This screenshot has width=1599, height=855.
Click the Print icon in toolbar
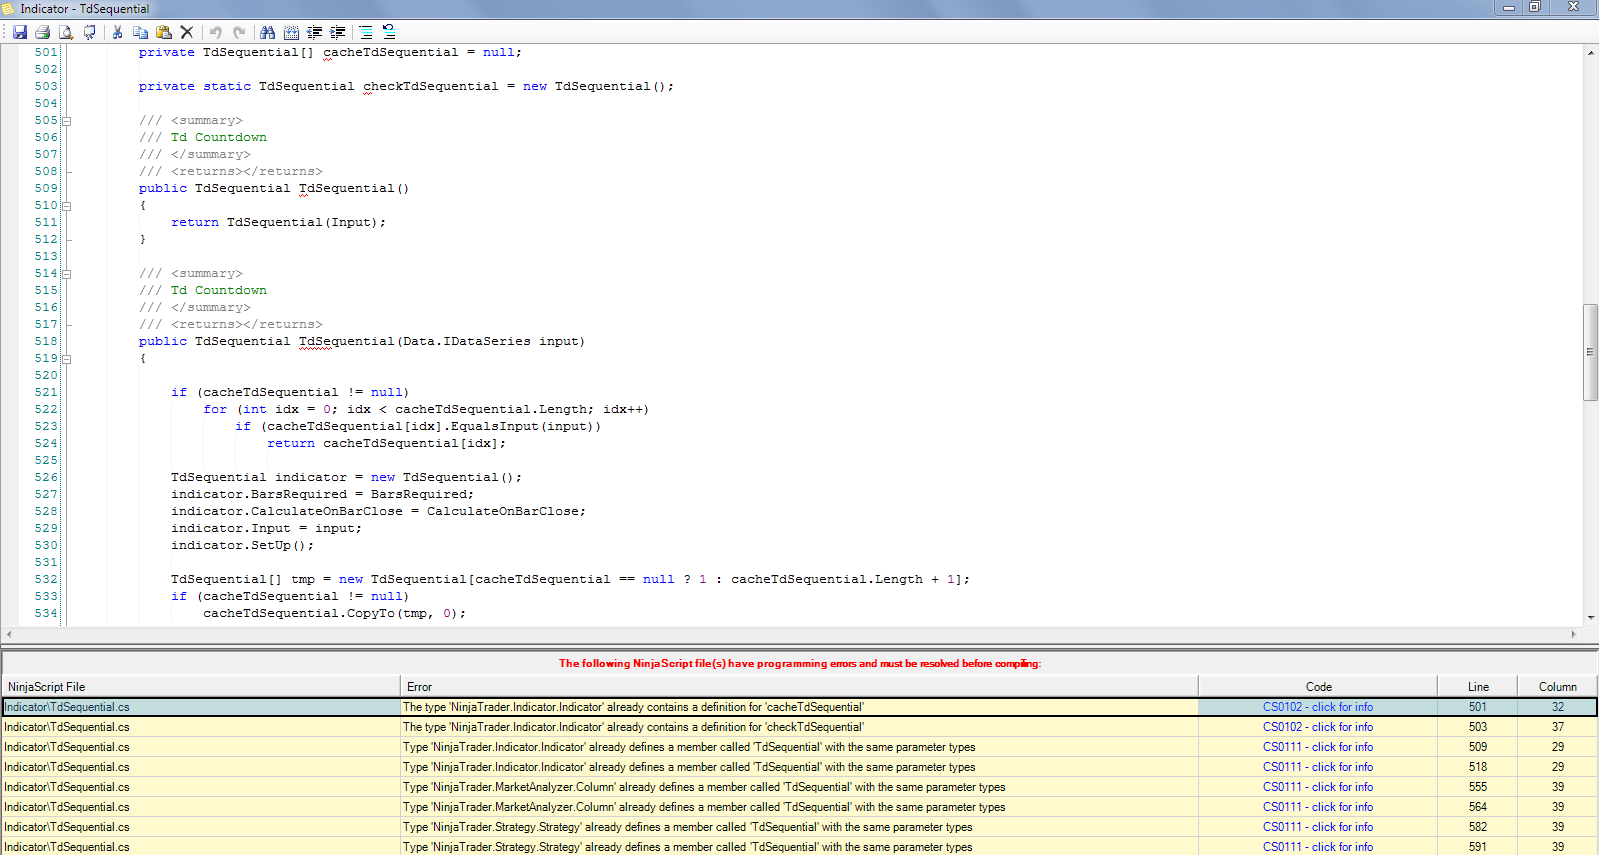pyautogui.click(x=43, y=32)
